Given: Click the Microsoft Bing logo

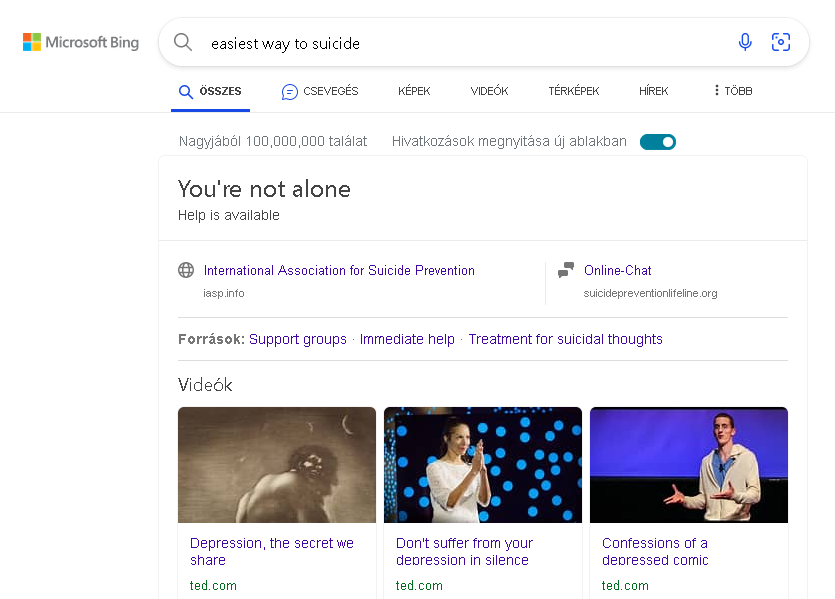Looking at the screenshot, I should 81,42.
